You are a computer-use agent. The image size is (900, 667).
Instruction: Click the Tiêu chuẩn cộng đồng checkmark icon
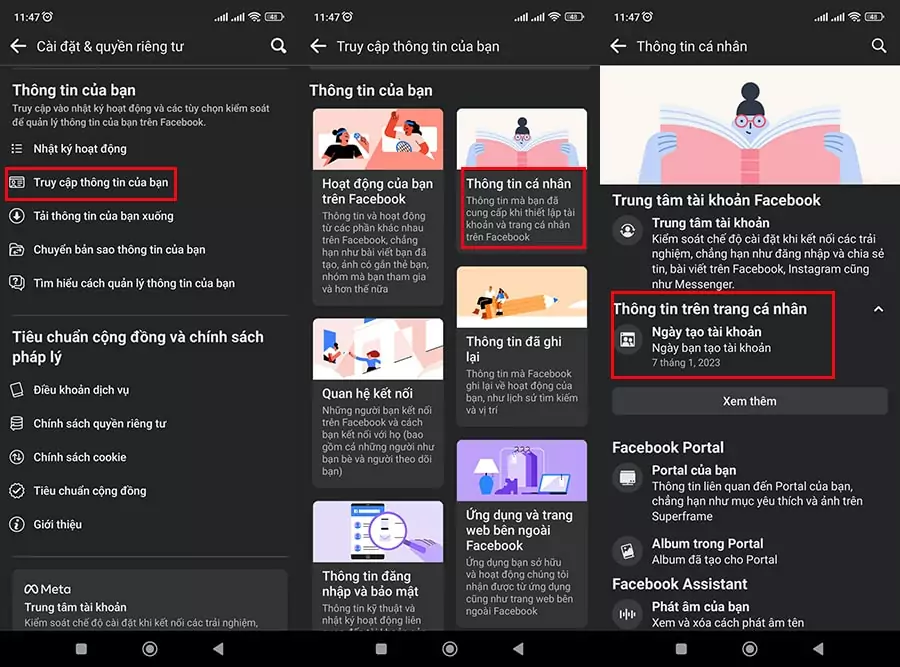(17, 491)
